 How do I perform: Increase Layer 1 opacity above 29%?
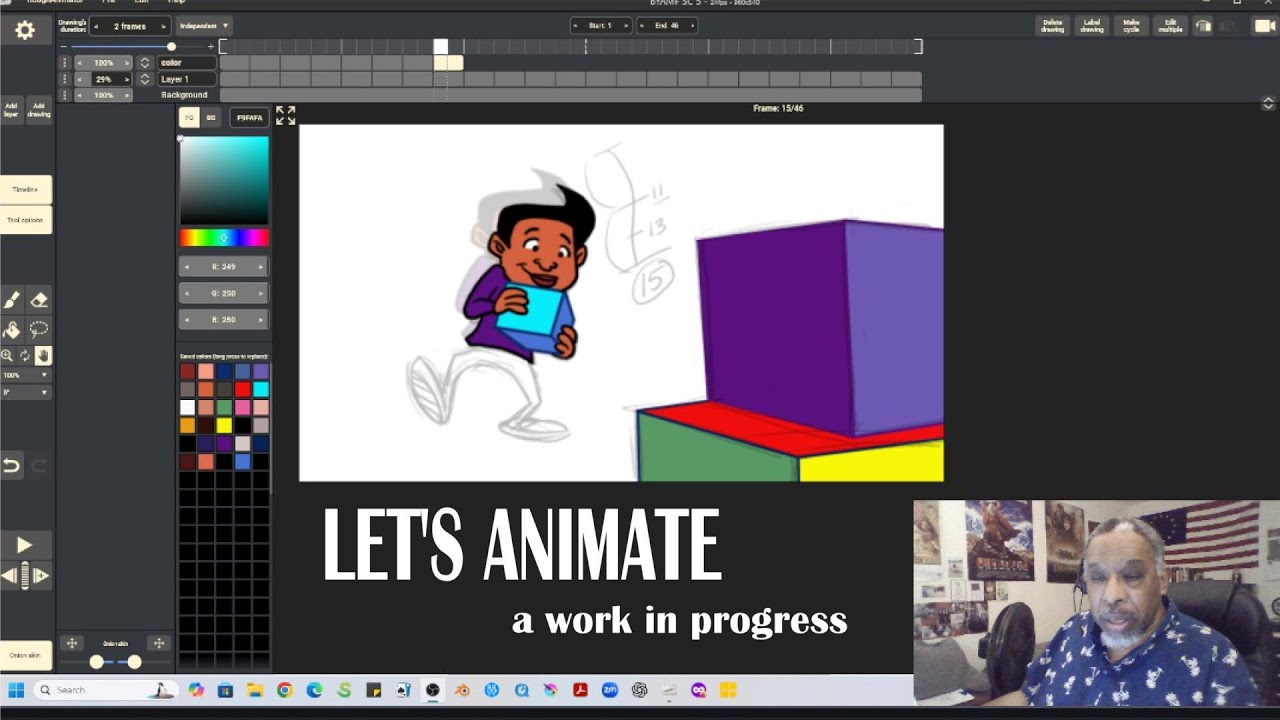(127, 79)
